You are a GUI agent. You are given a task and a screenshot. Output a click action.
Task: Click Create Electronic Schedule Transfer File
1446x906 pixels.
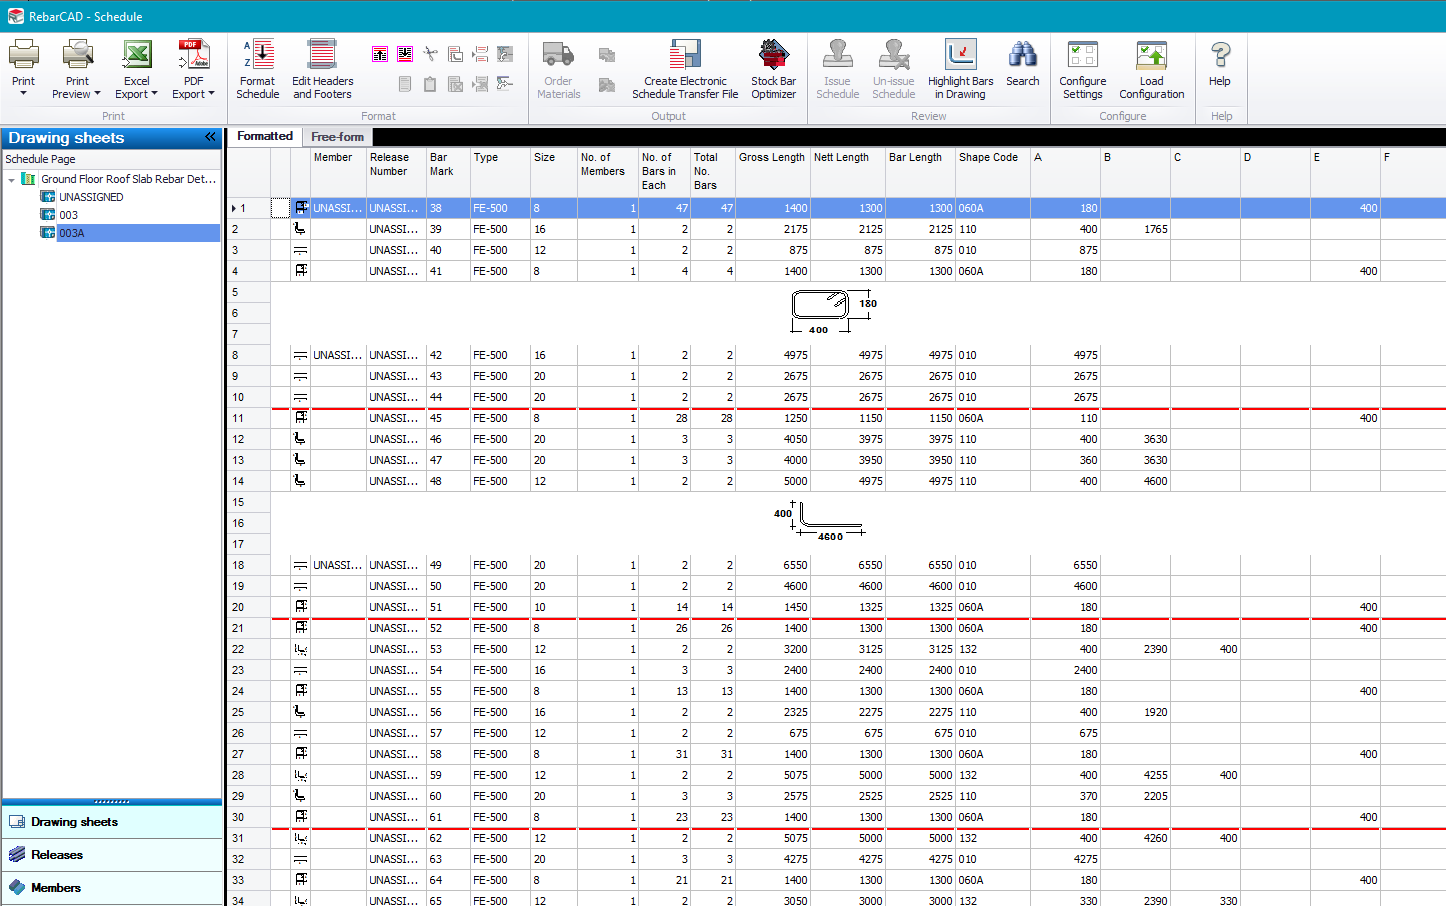[685, 56]
